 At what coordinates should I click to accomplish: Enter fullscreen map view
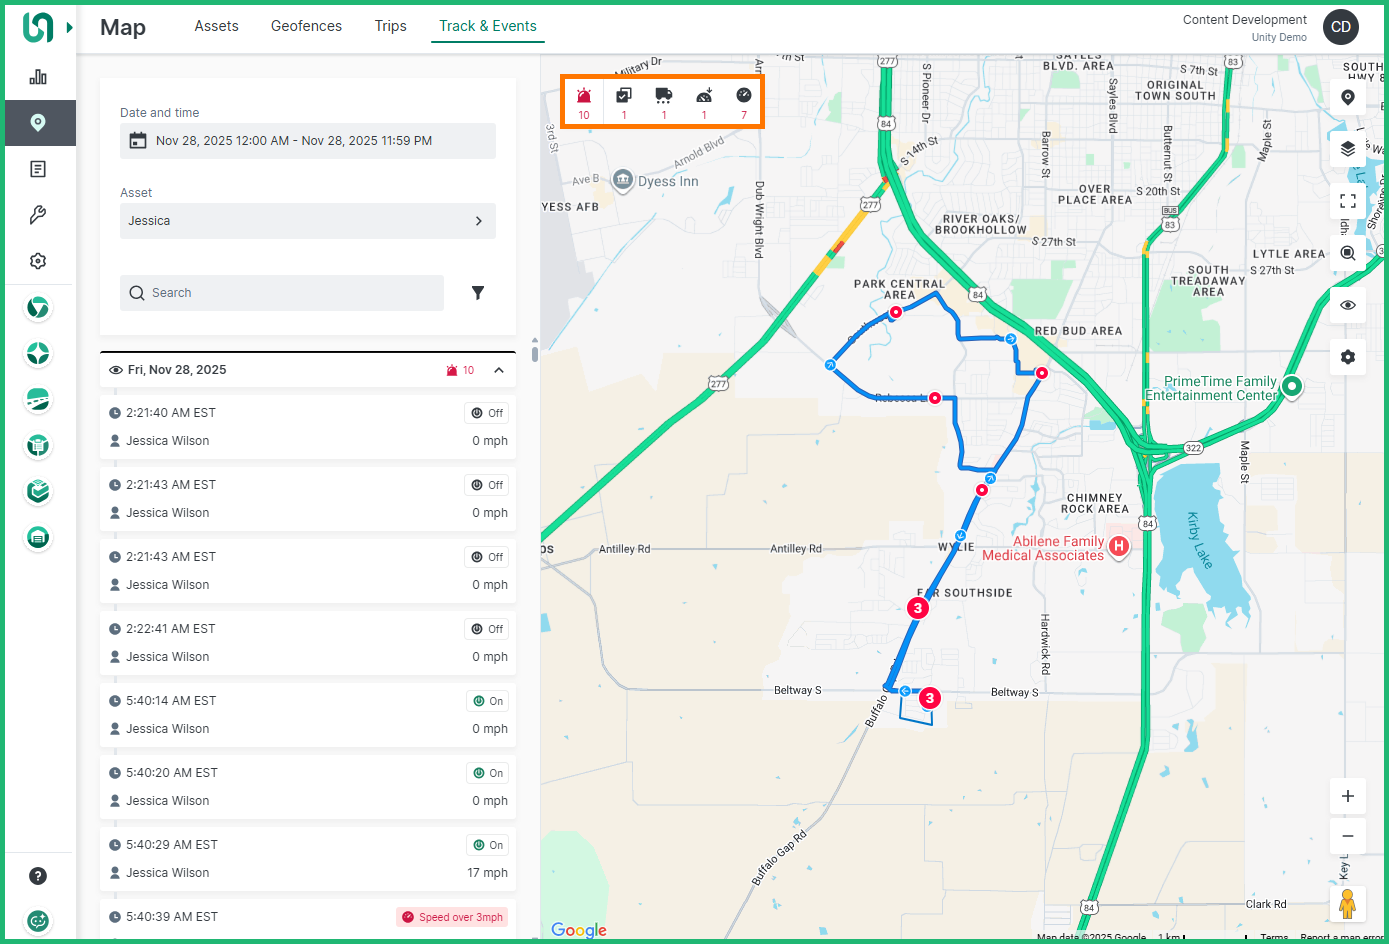click(1347, 201)
